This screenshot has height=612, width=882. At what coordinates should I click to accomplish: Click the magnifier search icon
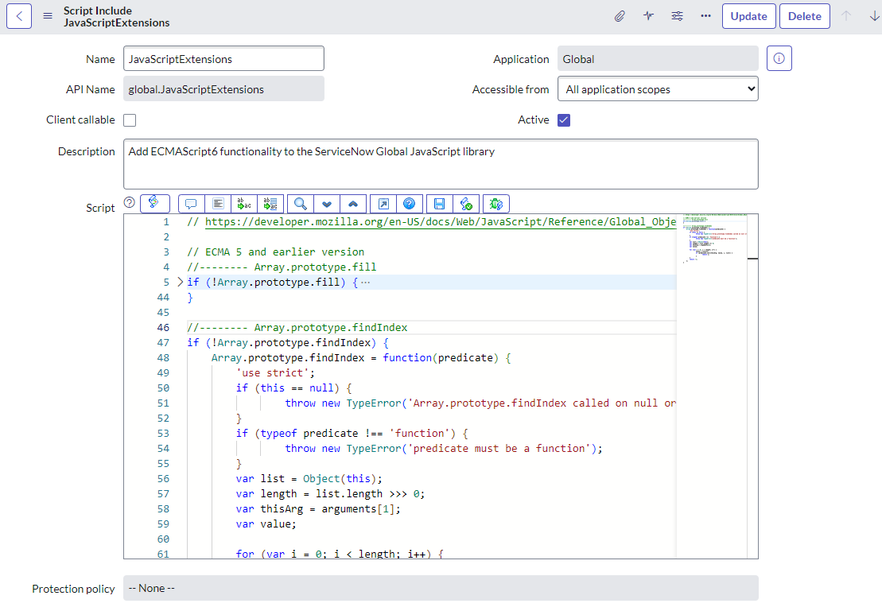click(300, 204)
